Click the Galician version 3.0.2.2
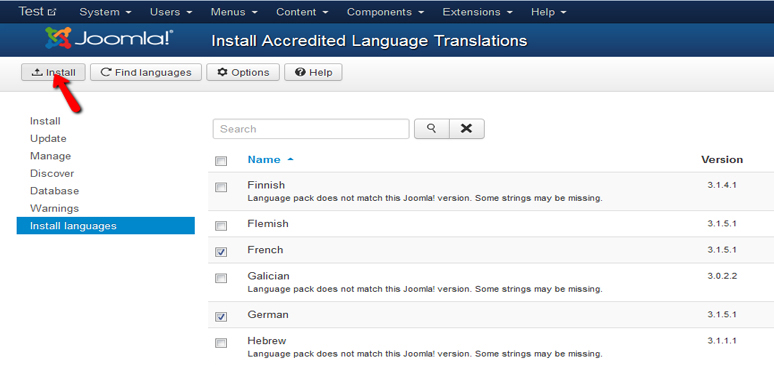Image resolution: width=774 pixels, height=365 pixels. pos(722,276)
